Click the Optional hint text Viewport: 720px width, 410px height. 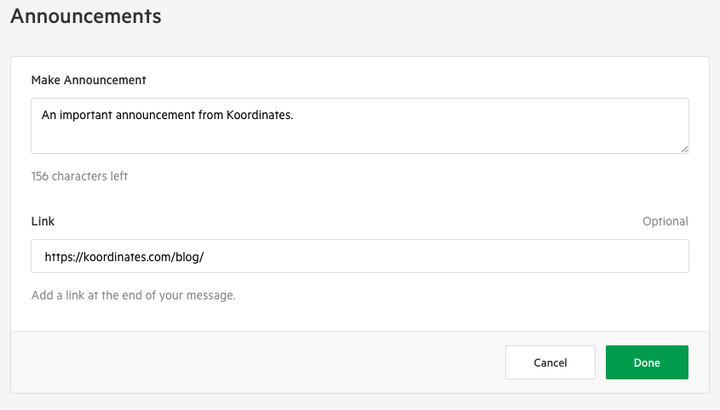point(665,221)
